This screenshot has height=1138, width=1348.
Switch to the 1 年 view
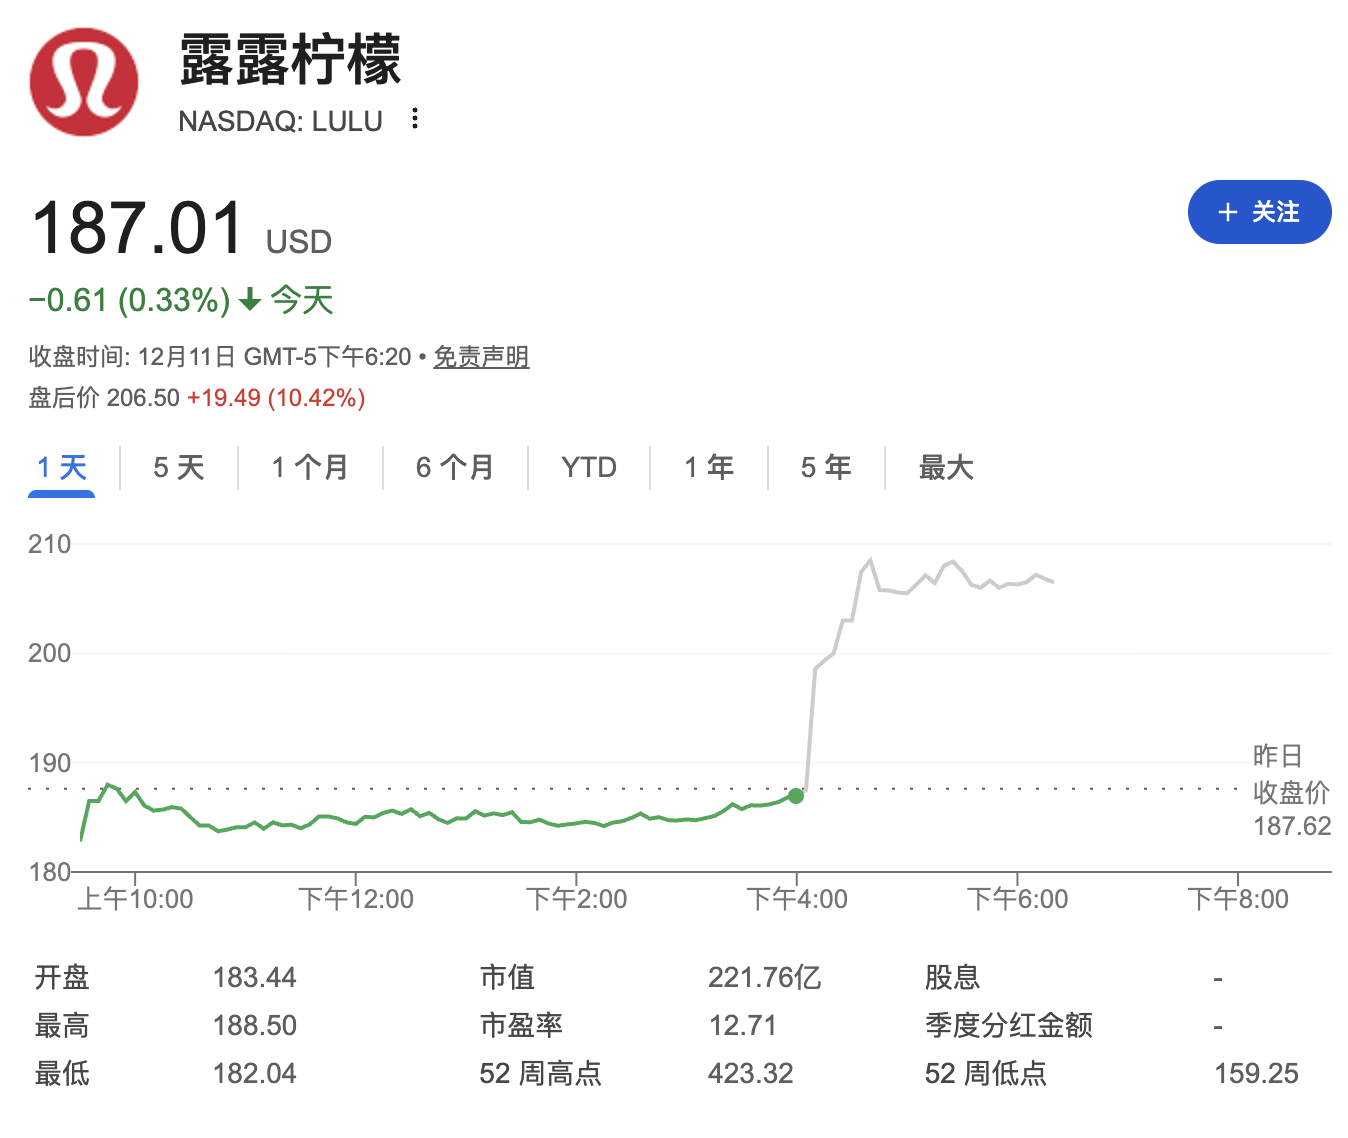click(x=708, y=467)
